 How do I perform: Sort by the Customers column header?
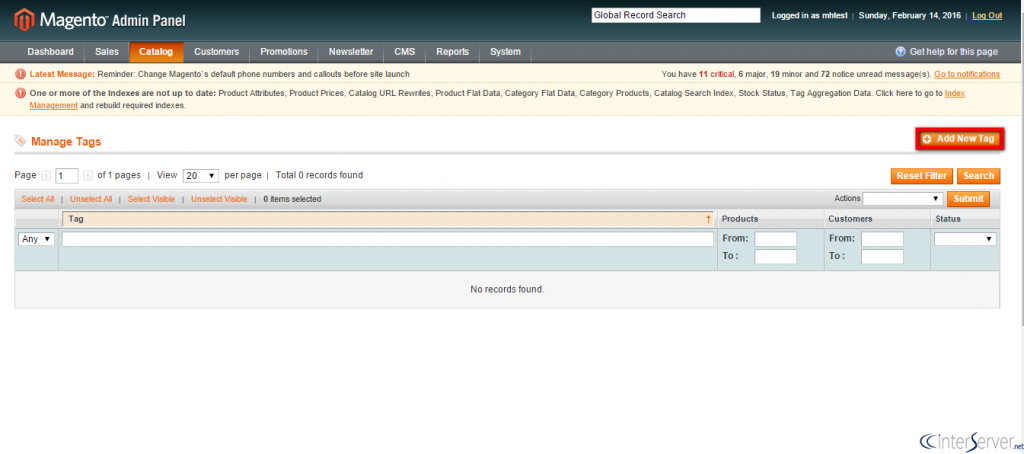click(877, 219)
